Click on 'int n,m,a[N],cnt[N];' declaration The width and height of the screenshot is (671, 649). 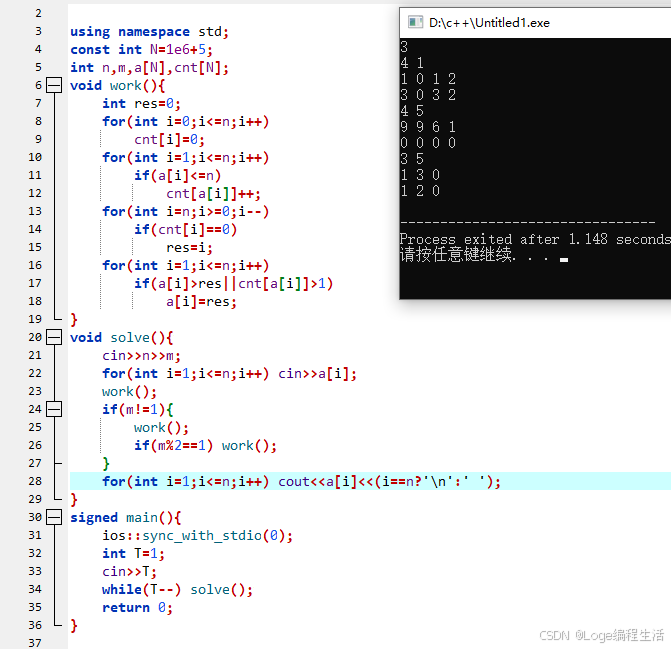coord(149,68)
